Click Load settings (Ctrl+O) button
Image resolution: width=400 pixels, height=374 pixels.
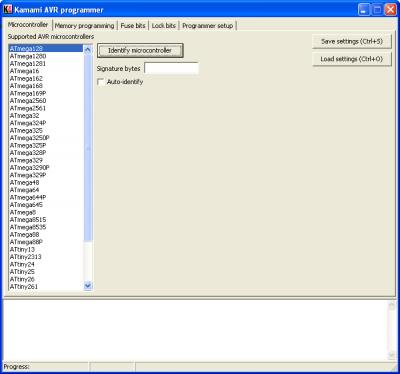coord(352,59)
